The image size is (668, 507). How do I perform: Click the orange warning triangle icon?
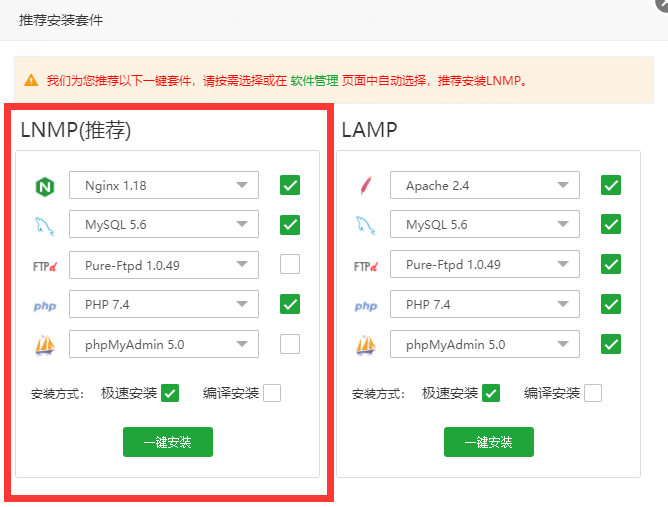click(x=31, y=80)
